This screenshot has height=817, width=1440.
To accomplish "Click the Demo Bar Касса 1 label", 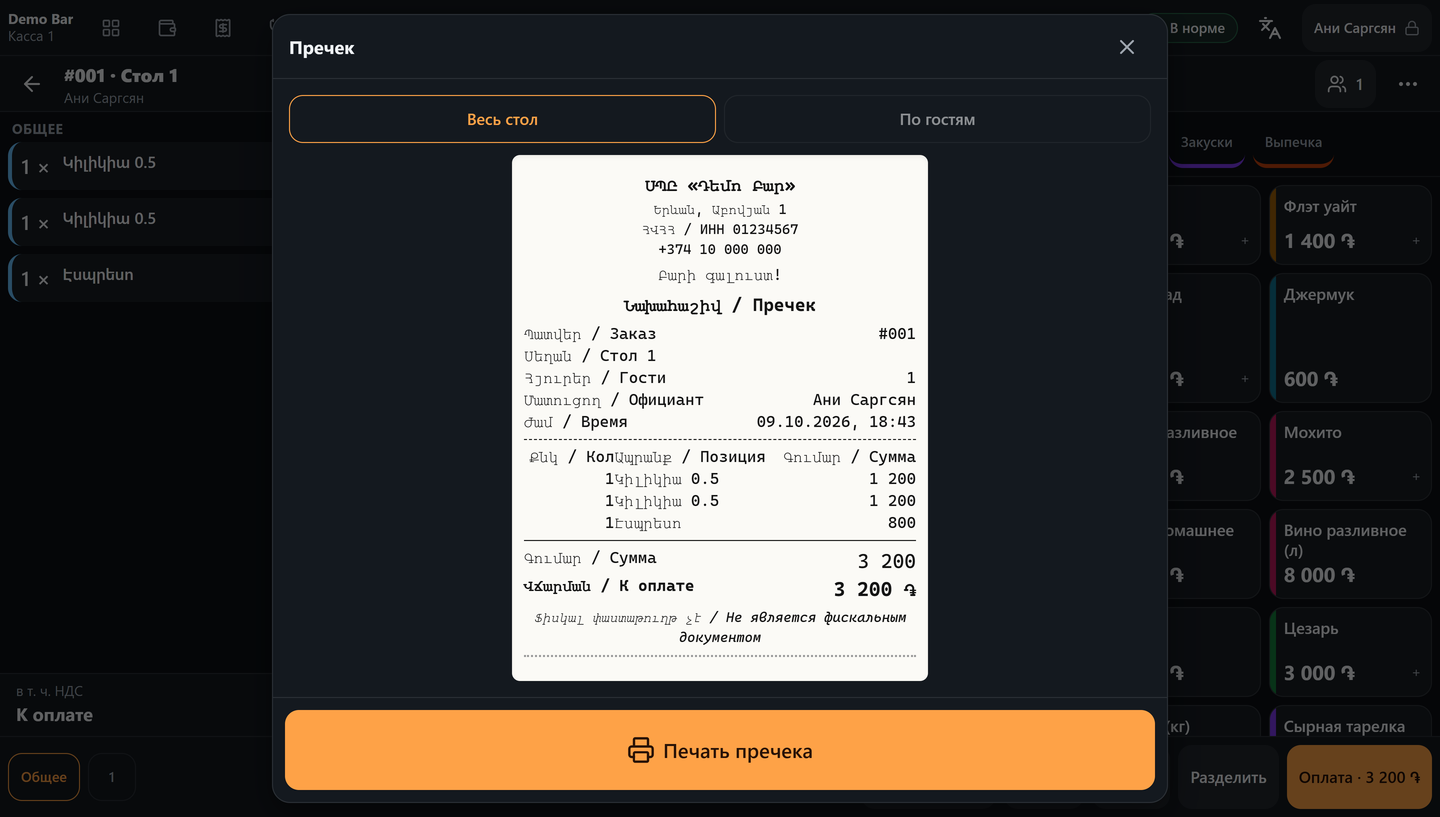I will [x=40, y=28].
